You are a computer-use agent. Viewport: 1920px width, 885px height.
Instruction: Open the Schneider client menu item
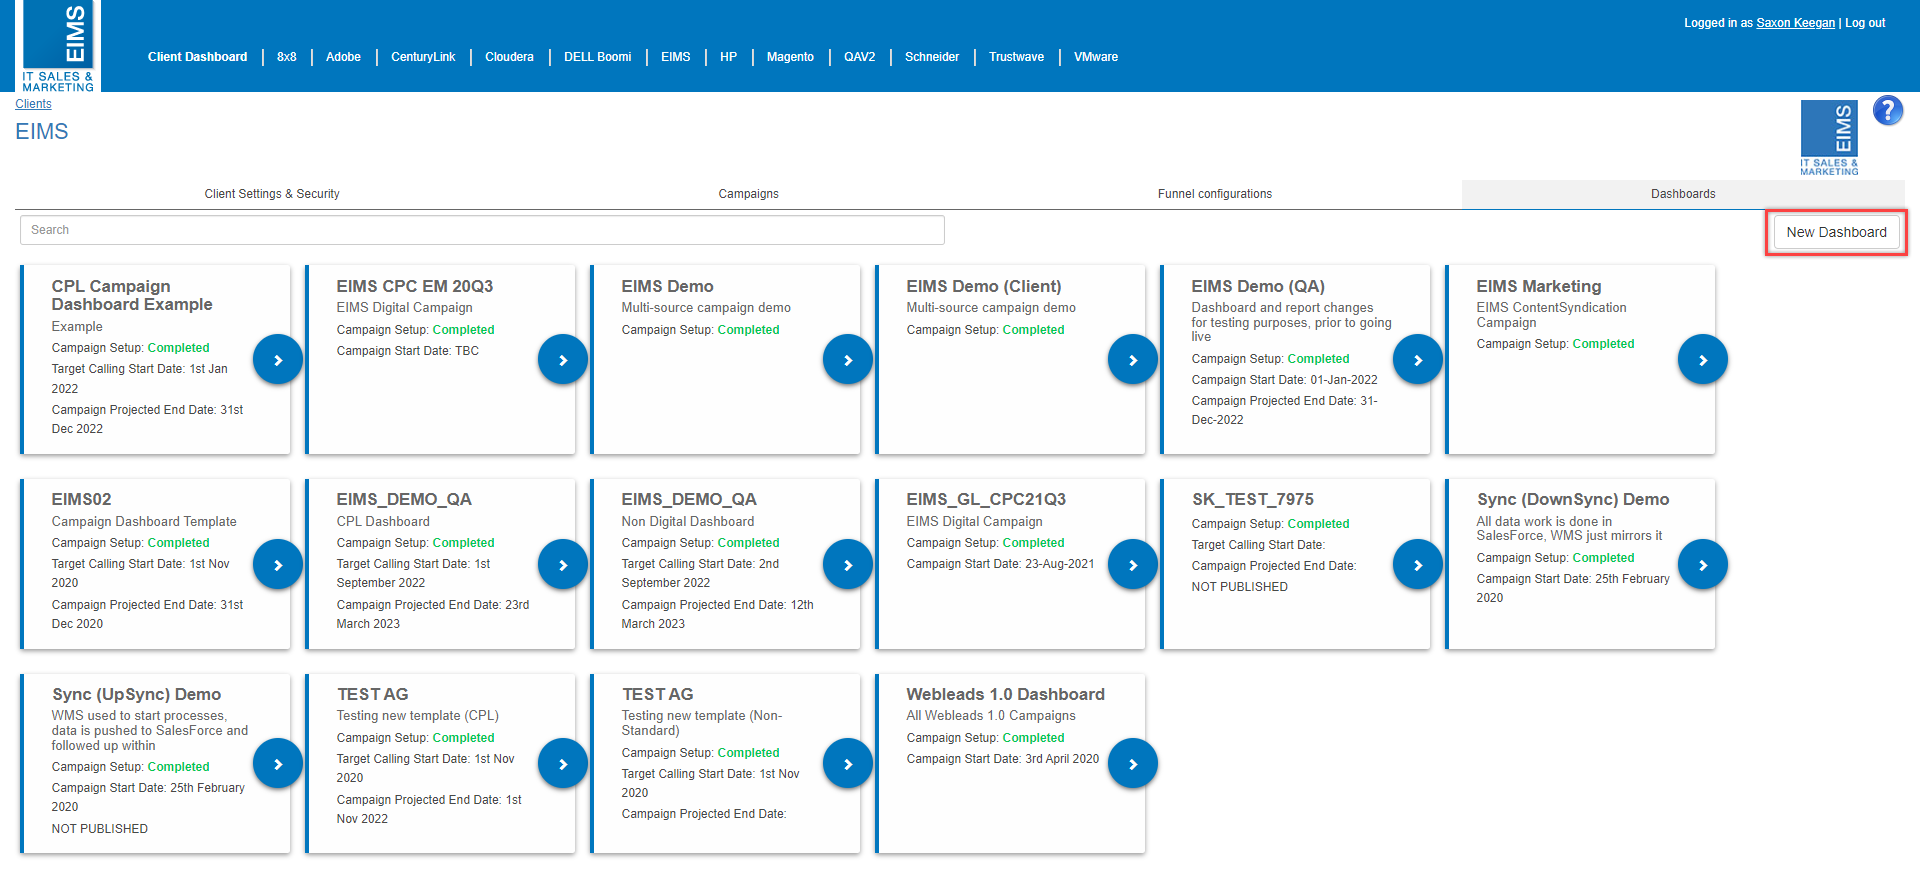tap(932, 57)
